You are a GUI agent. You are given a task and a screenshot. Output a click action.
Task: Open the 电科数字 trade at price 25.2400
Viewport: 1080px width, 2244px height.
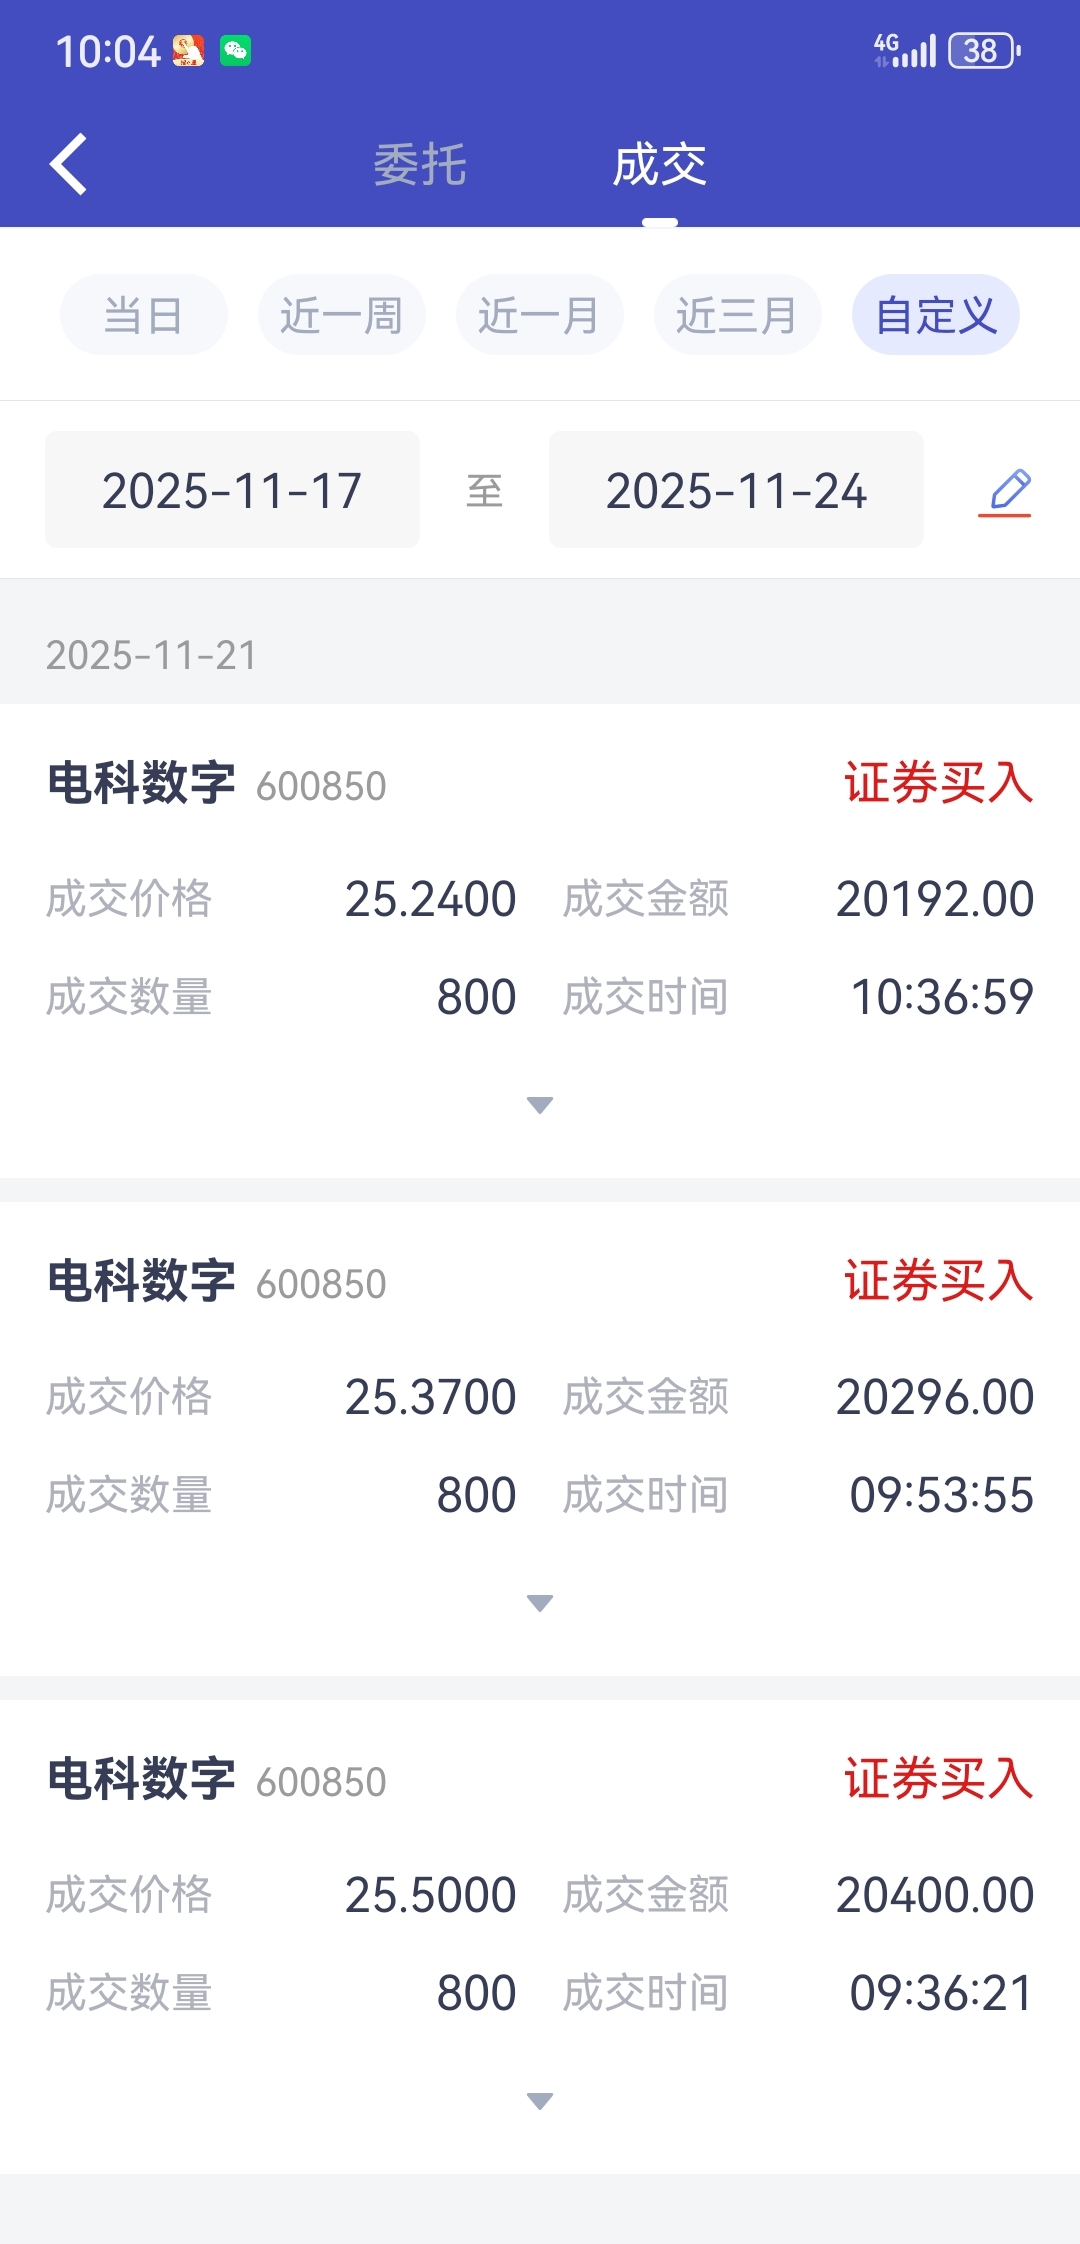540,941
